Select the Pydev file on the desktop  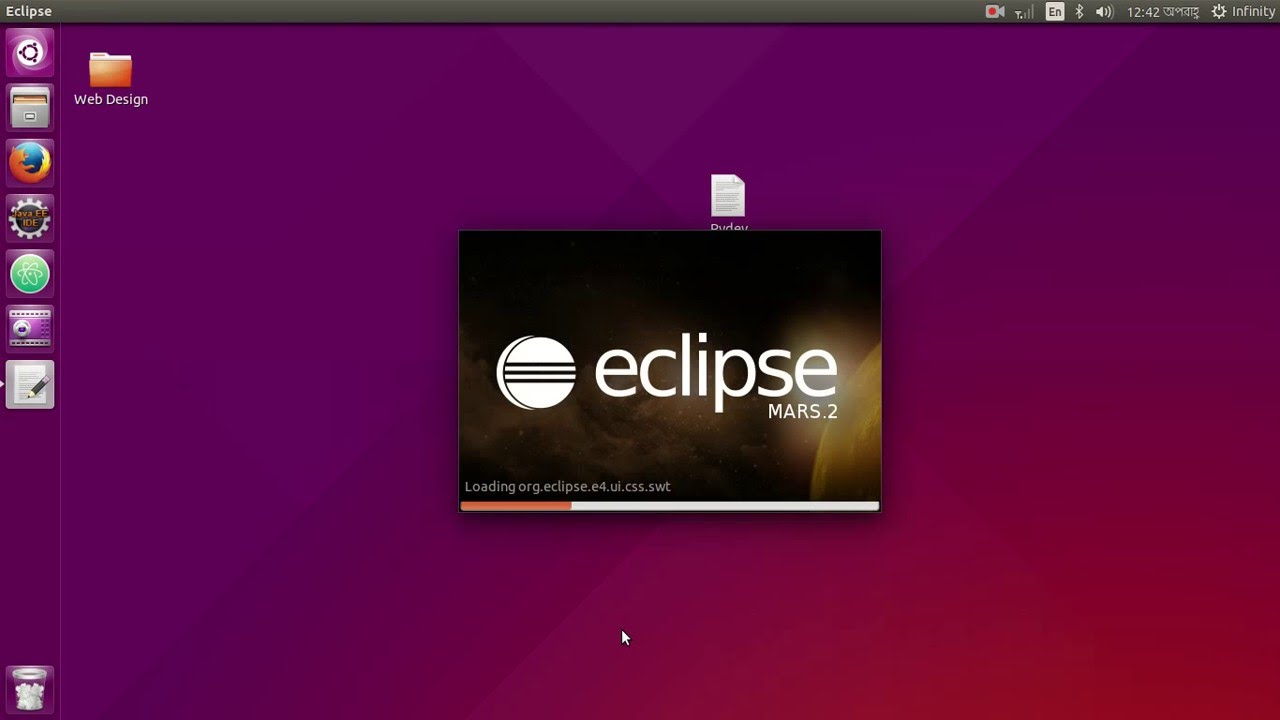tap(728, 203)
